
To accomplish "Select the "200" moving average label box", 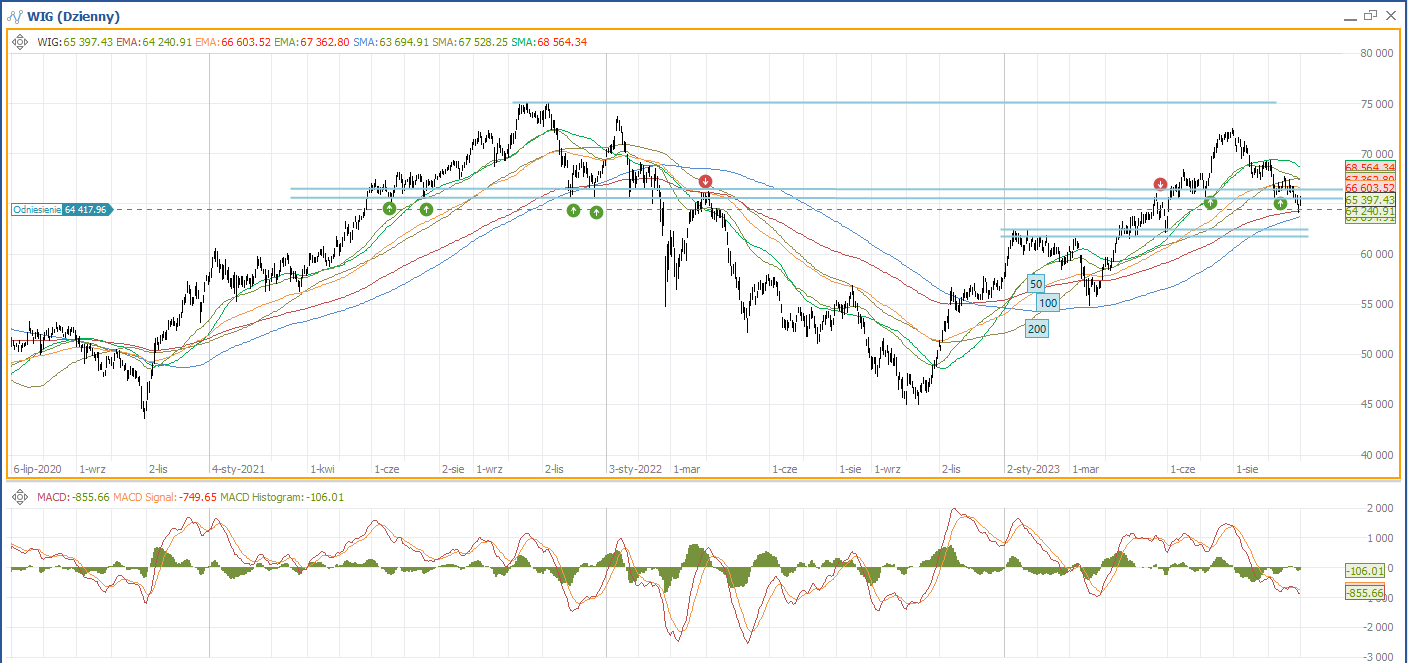I will [x=1037, y=328].
